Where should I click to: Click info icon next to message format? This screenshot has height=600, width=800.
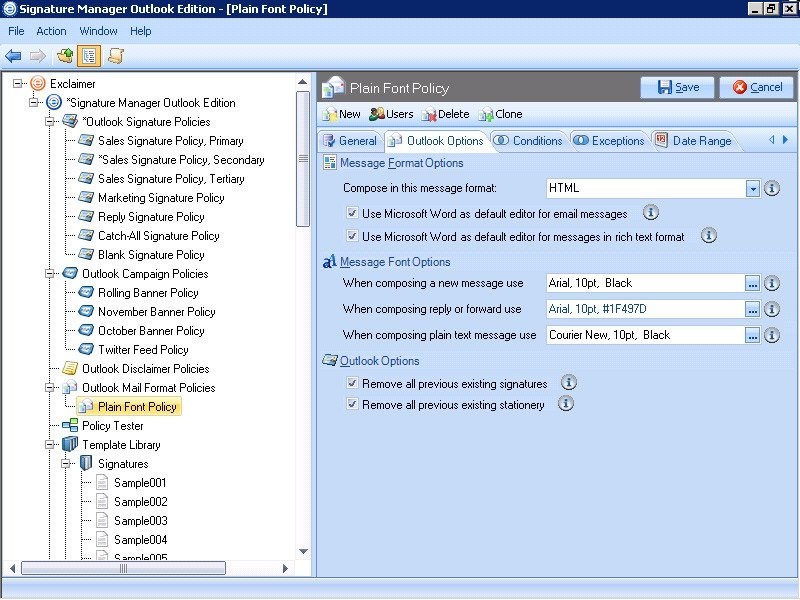click(771, 188)
